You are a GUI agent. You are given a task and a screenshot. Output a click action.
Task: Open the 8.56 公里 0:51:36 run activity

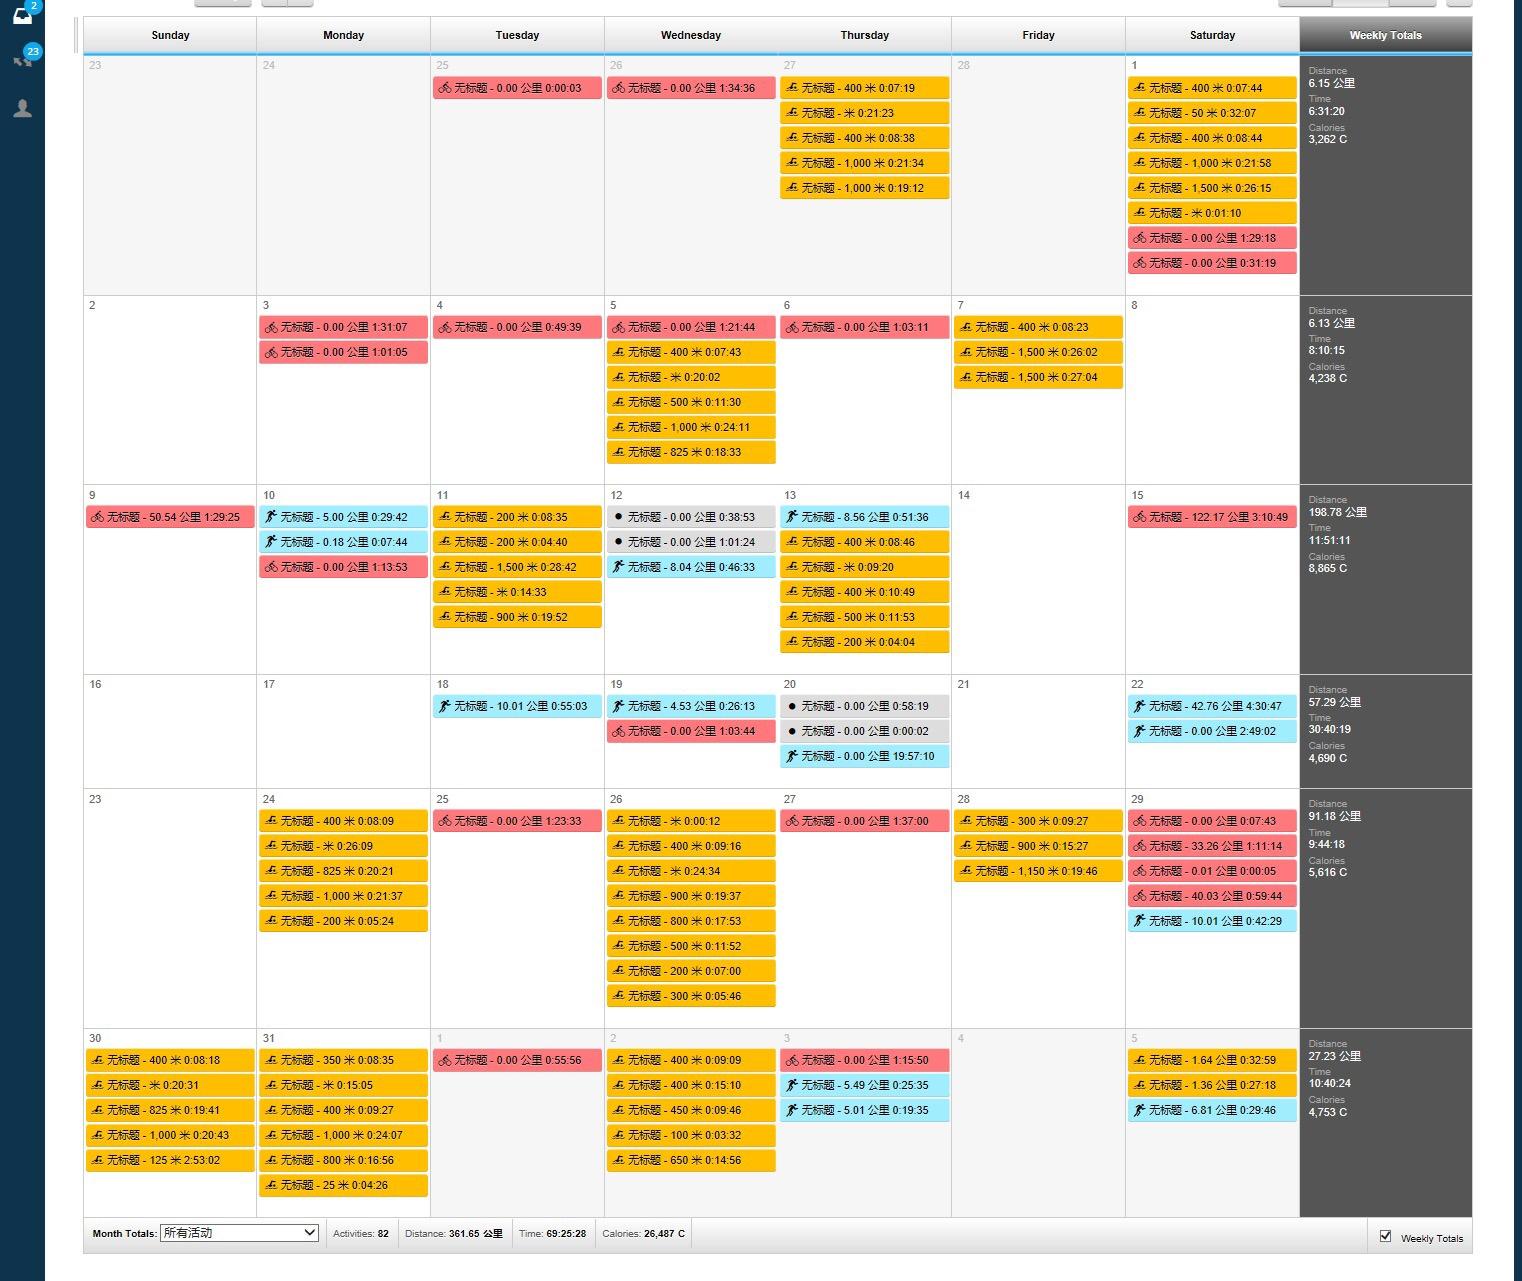click(x=865, y=517)
